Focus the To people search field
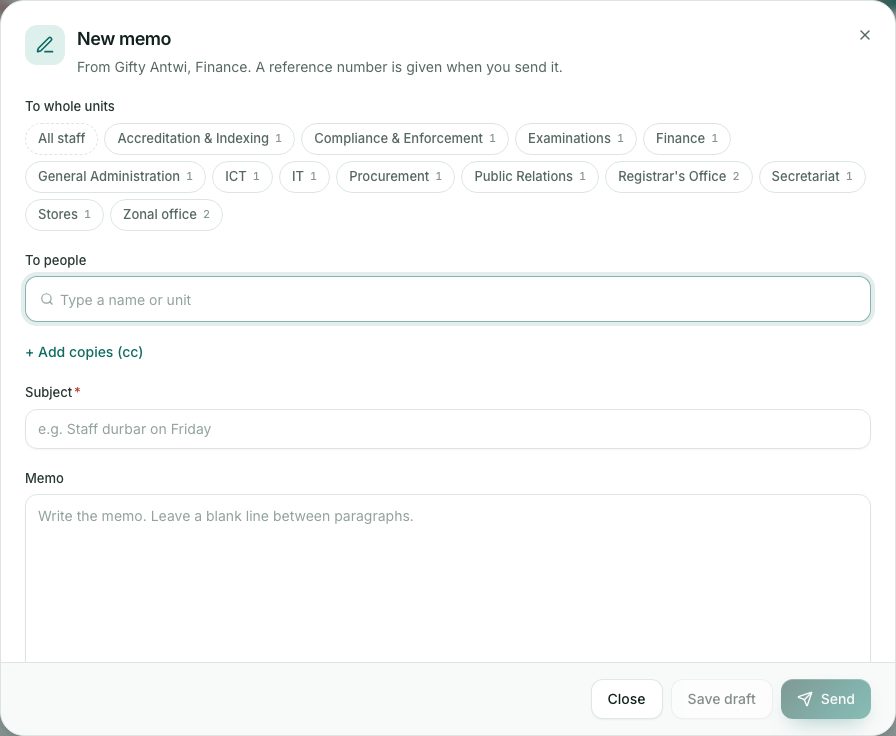This screenshot has height=736, width=896. click(x=448, y=299)
